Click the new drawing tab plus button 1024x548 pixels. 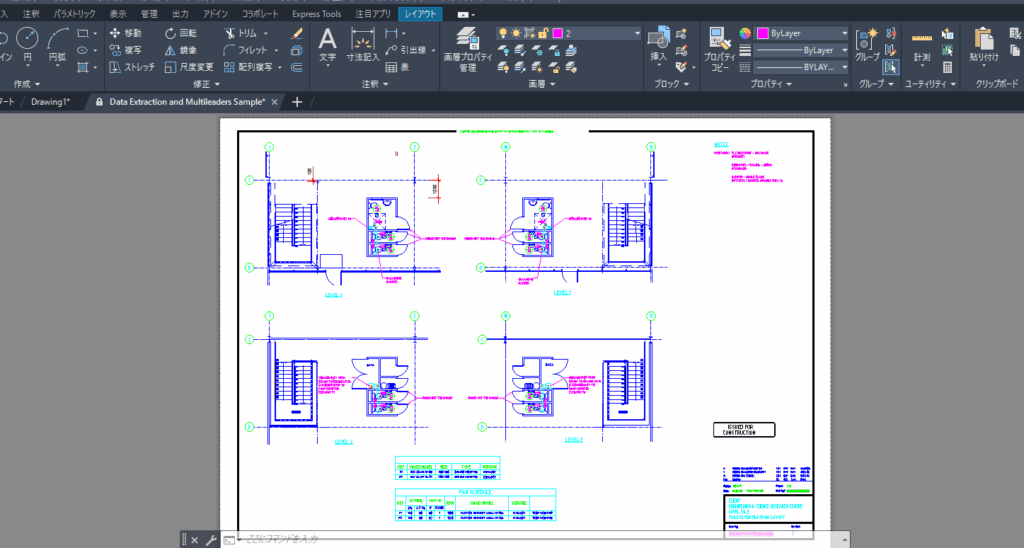(297, 102)
